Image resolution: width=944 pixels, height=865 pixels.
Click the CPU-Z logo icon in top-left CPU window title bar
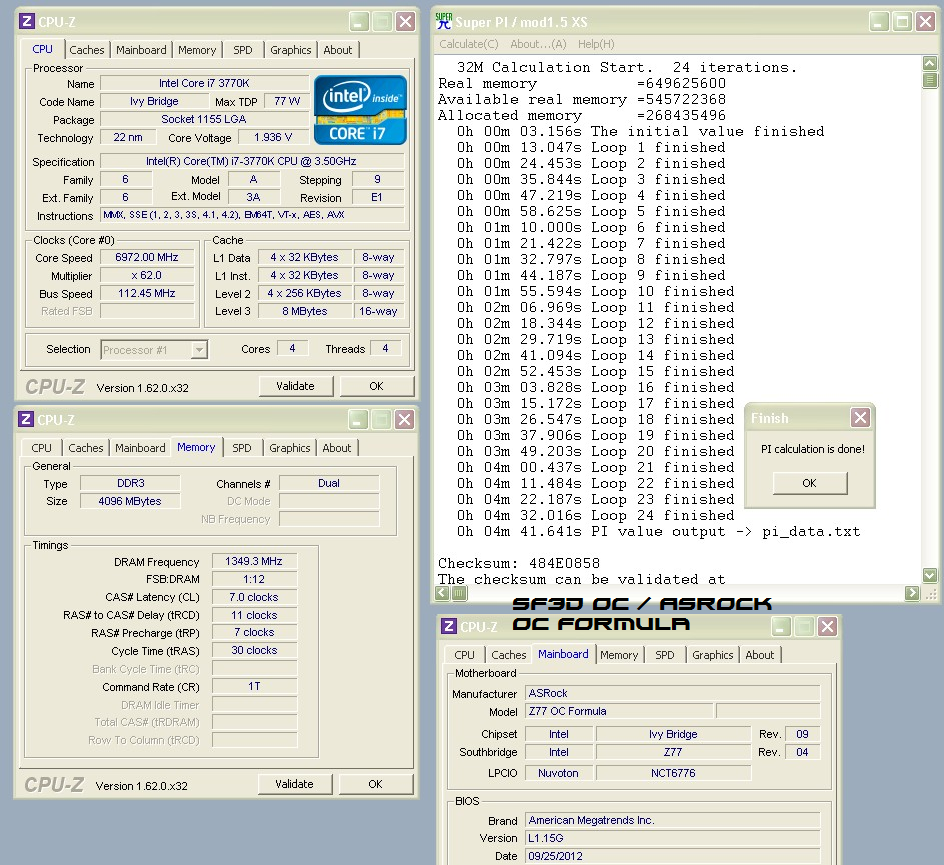[26, 22]
